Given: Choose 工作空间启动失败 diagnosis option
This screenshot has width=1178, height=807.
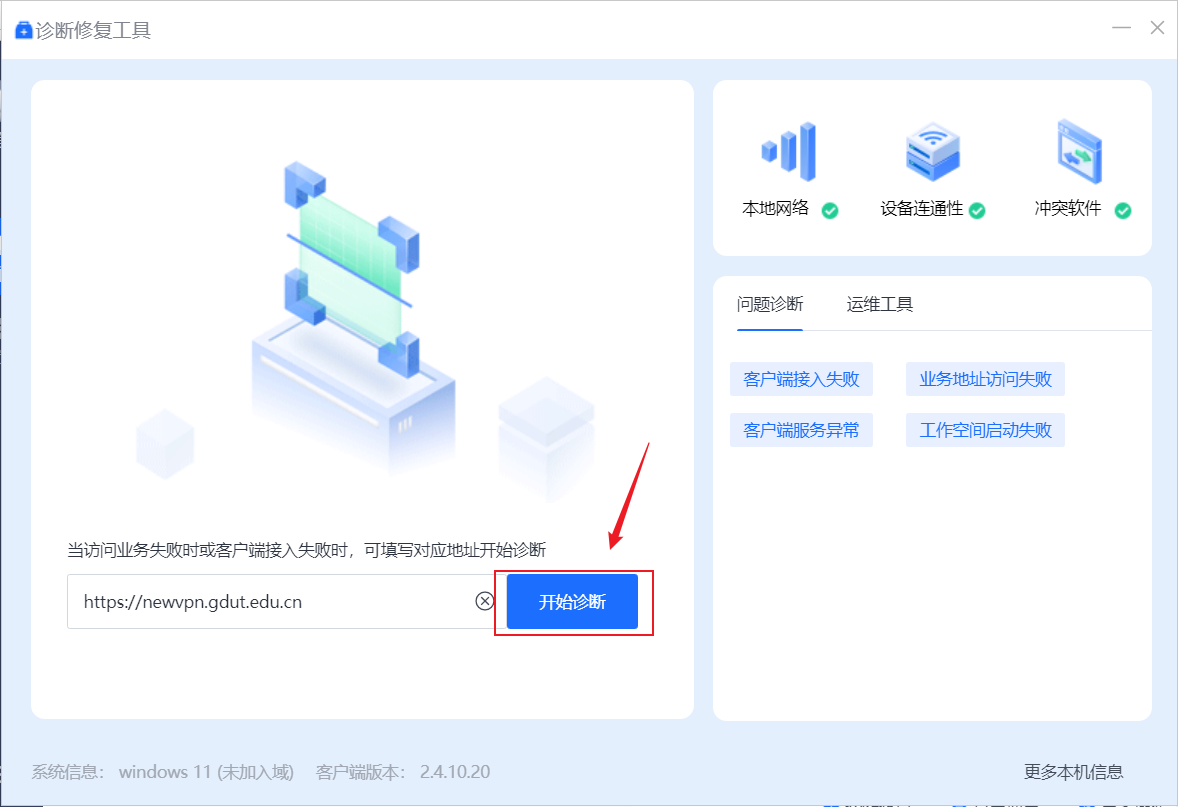Looking at the screenshot, I should 985,430.
